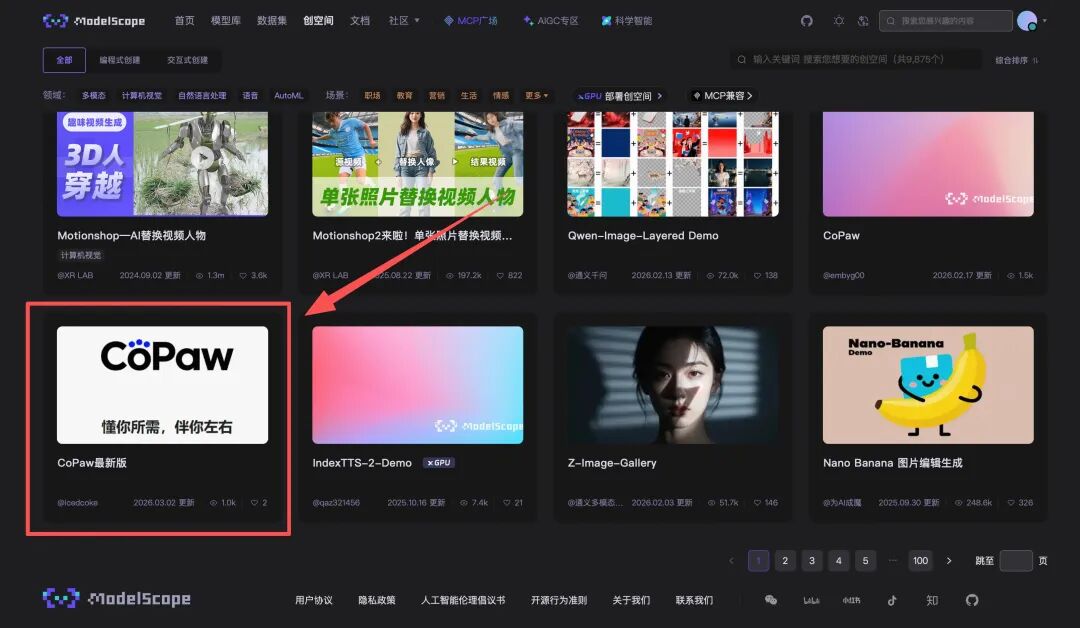Like the CoPaw最新版 space heart icon
The image size is (1080, 628).
point(254,503)
